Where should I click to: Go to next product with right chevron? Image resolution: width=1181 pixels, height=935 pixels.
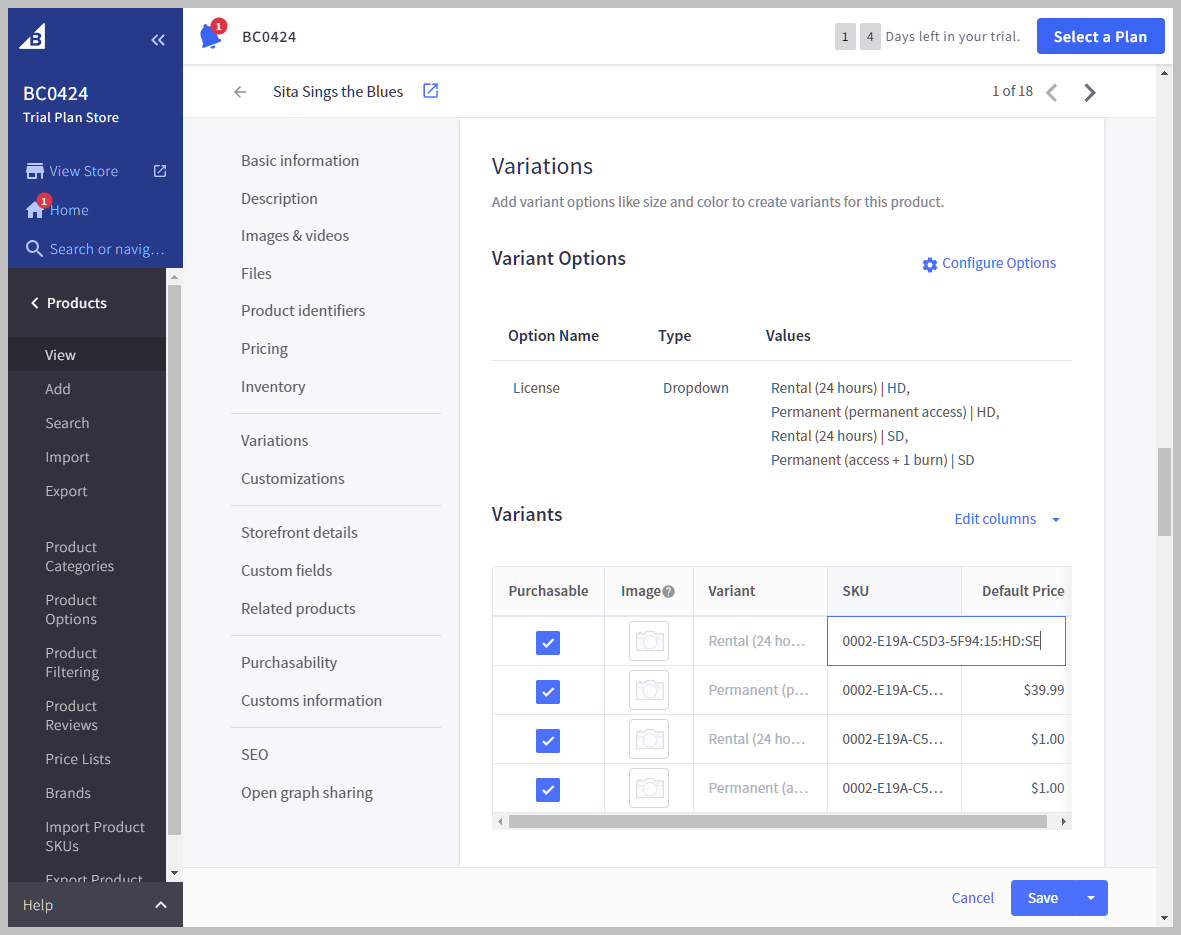click(x=1090, y=93)
